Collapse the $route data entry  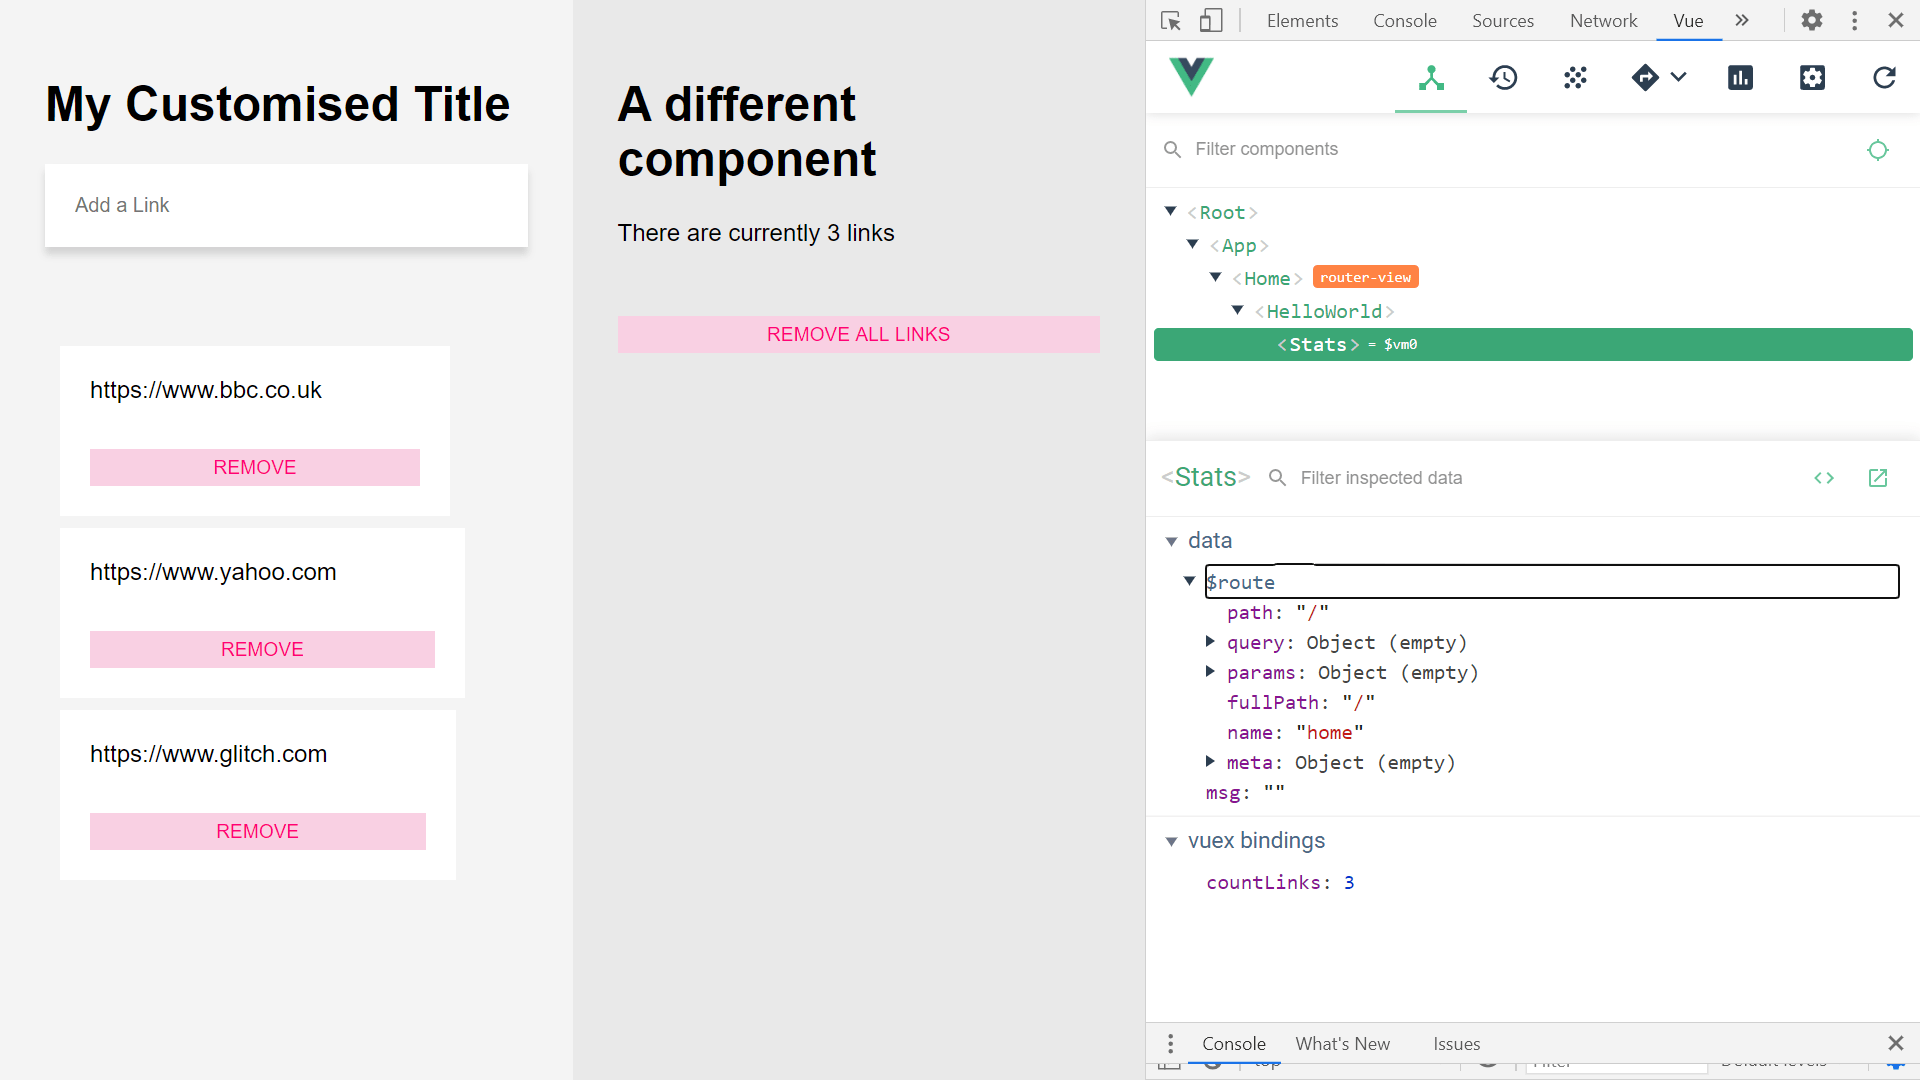click(1189, 581)
